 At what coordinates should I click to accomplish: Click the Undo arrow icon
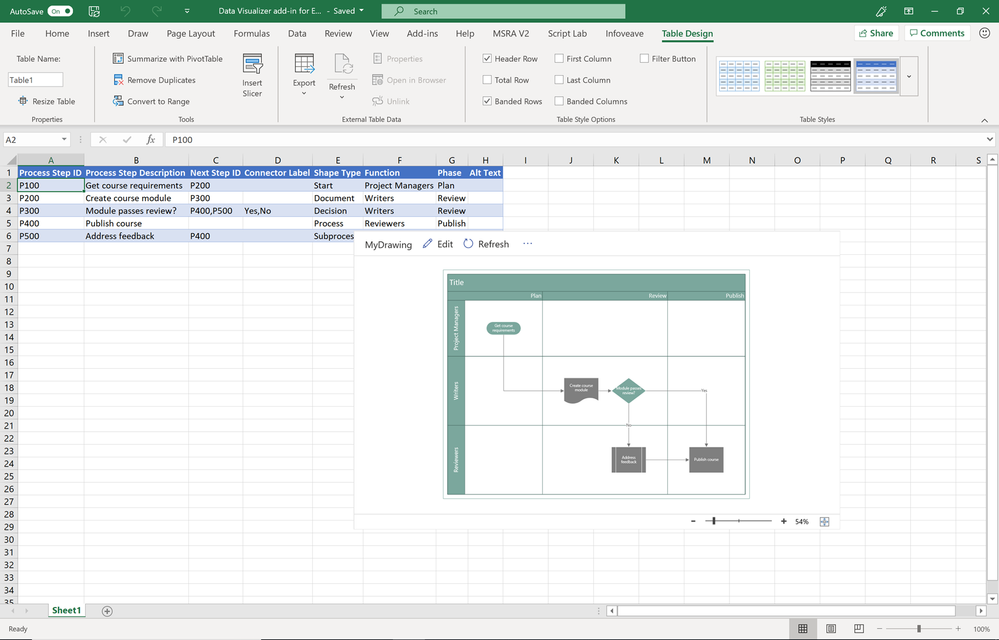pyautogui.click(x=125, y=11)
